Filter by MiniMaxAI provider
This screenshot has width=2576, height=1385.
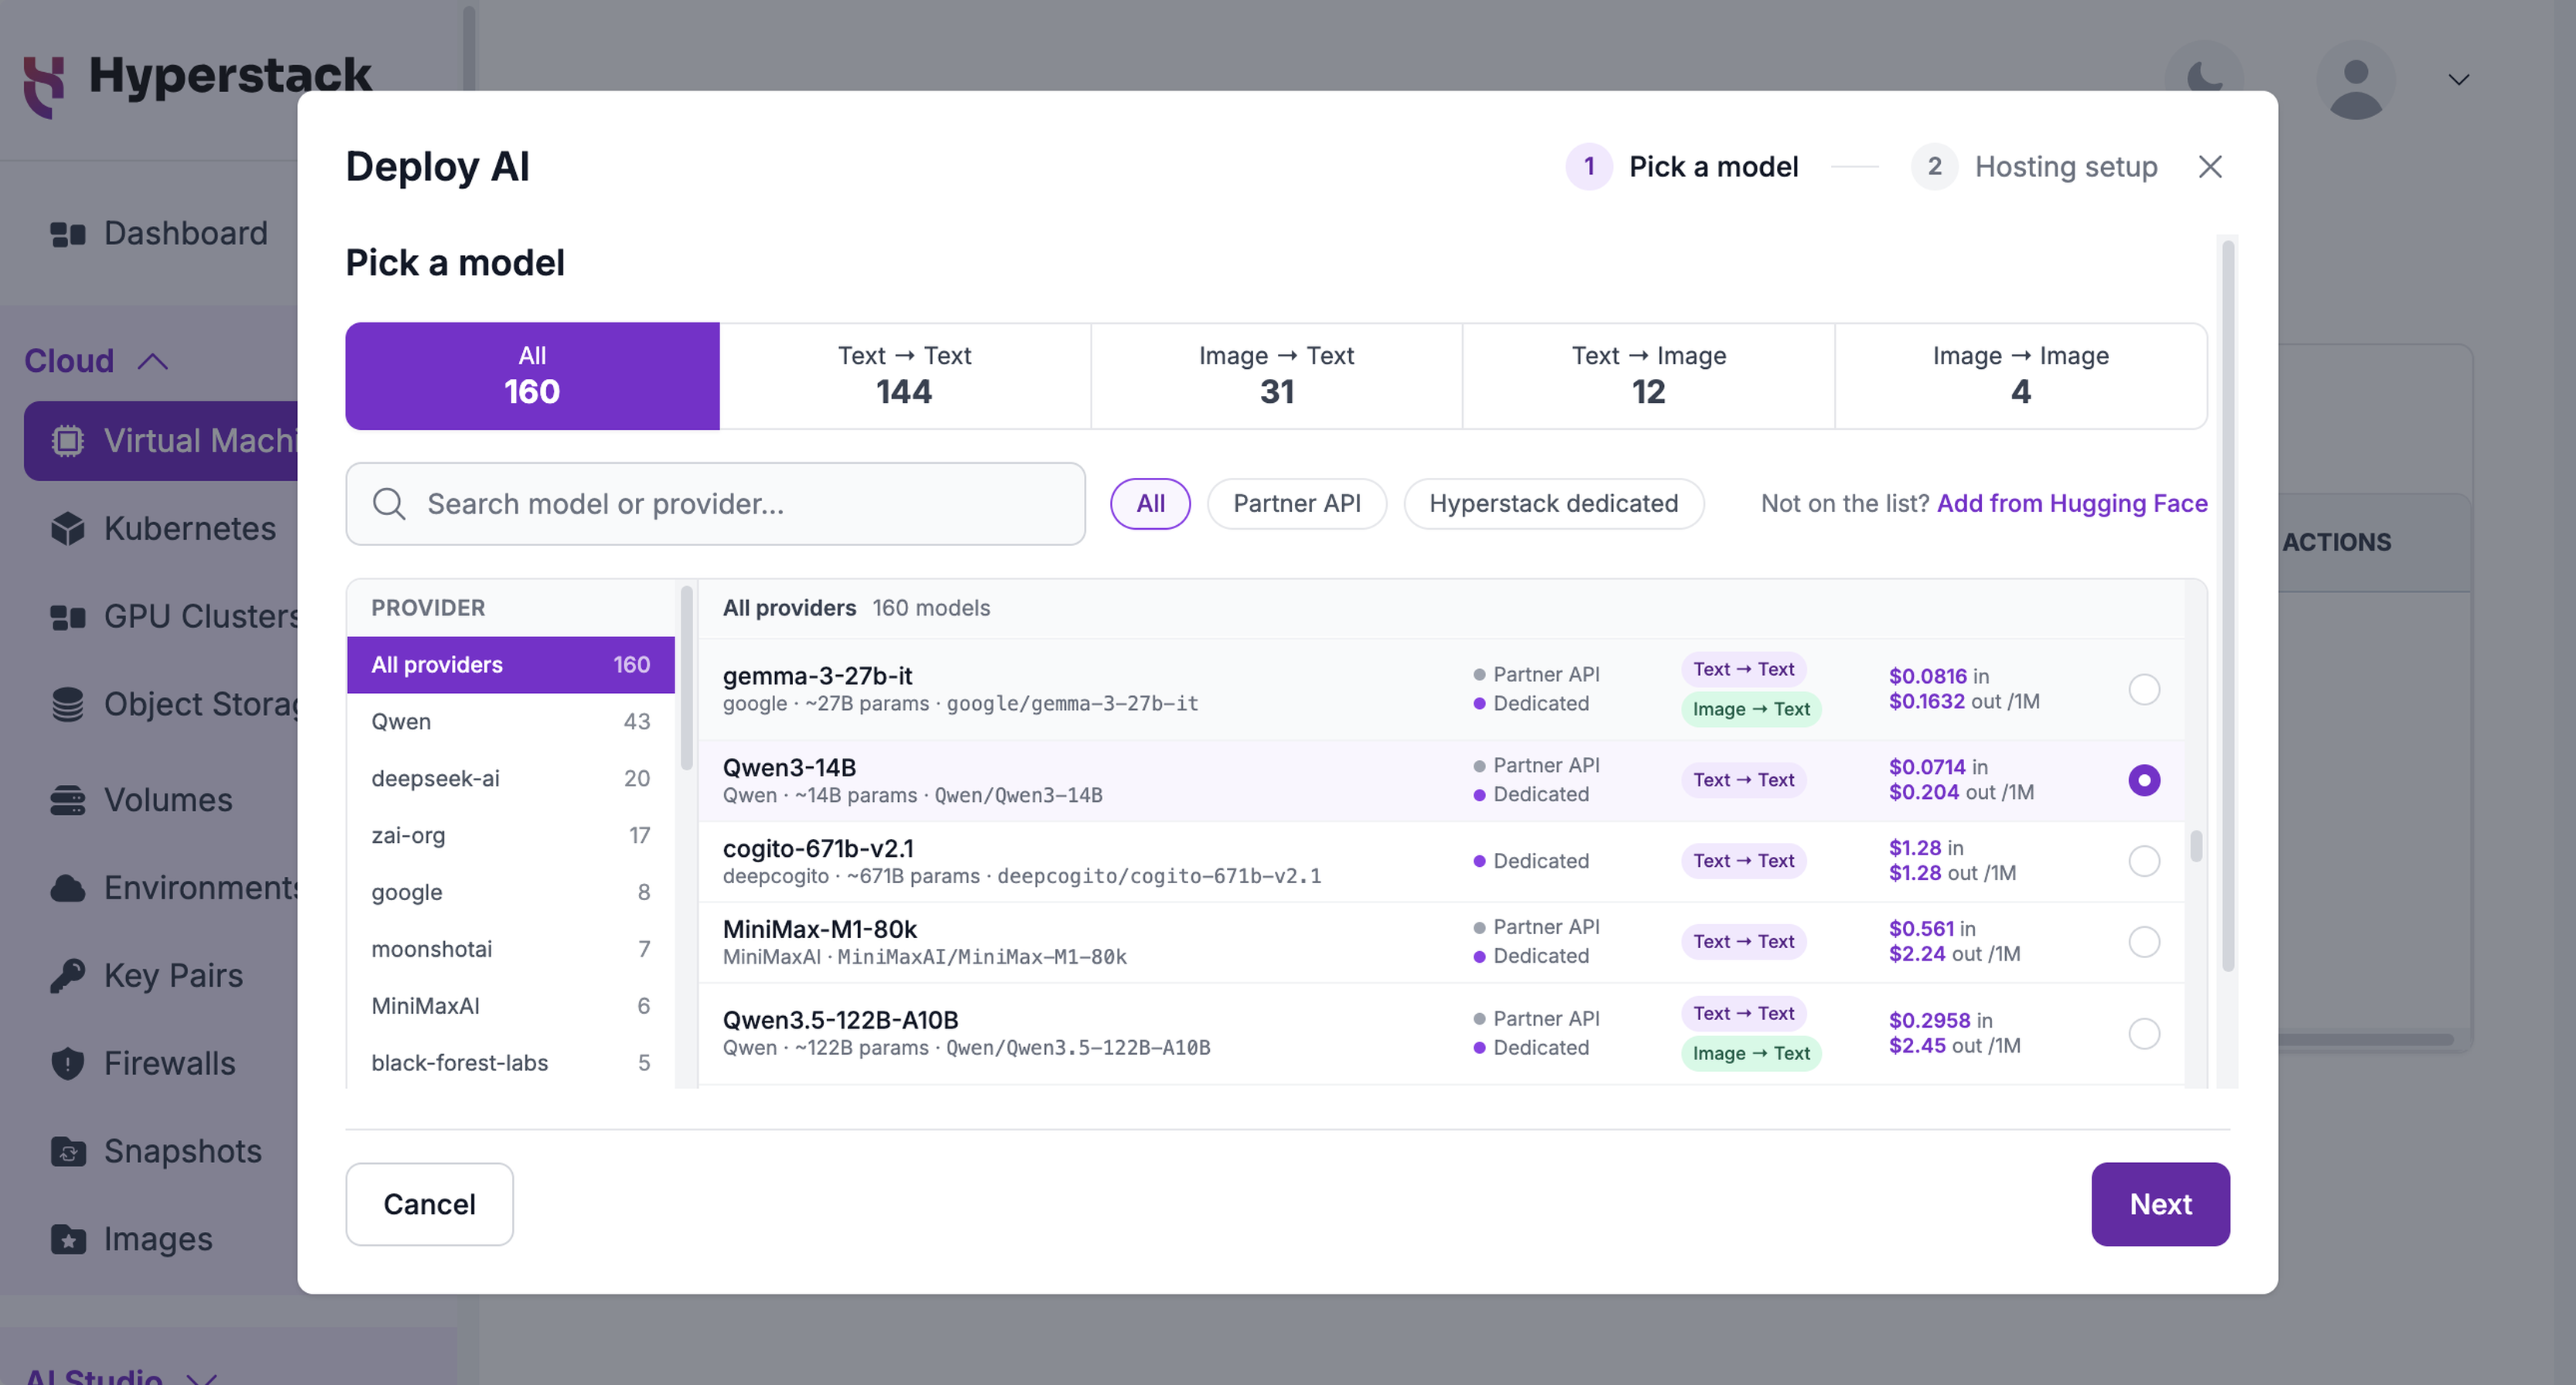point(511,1006)
